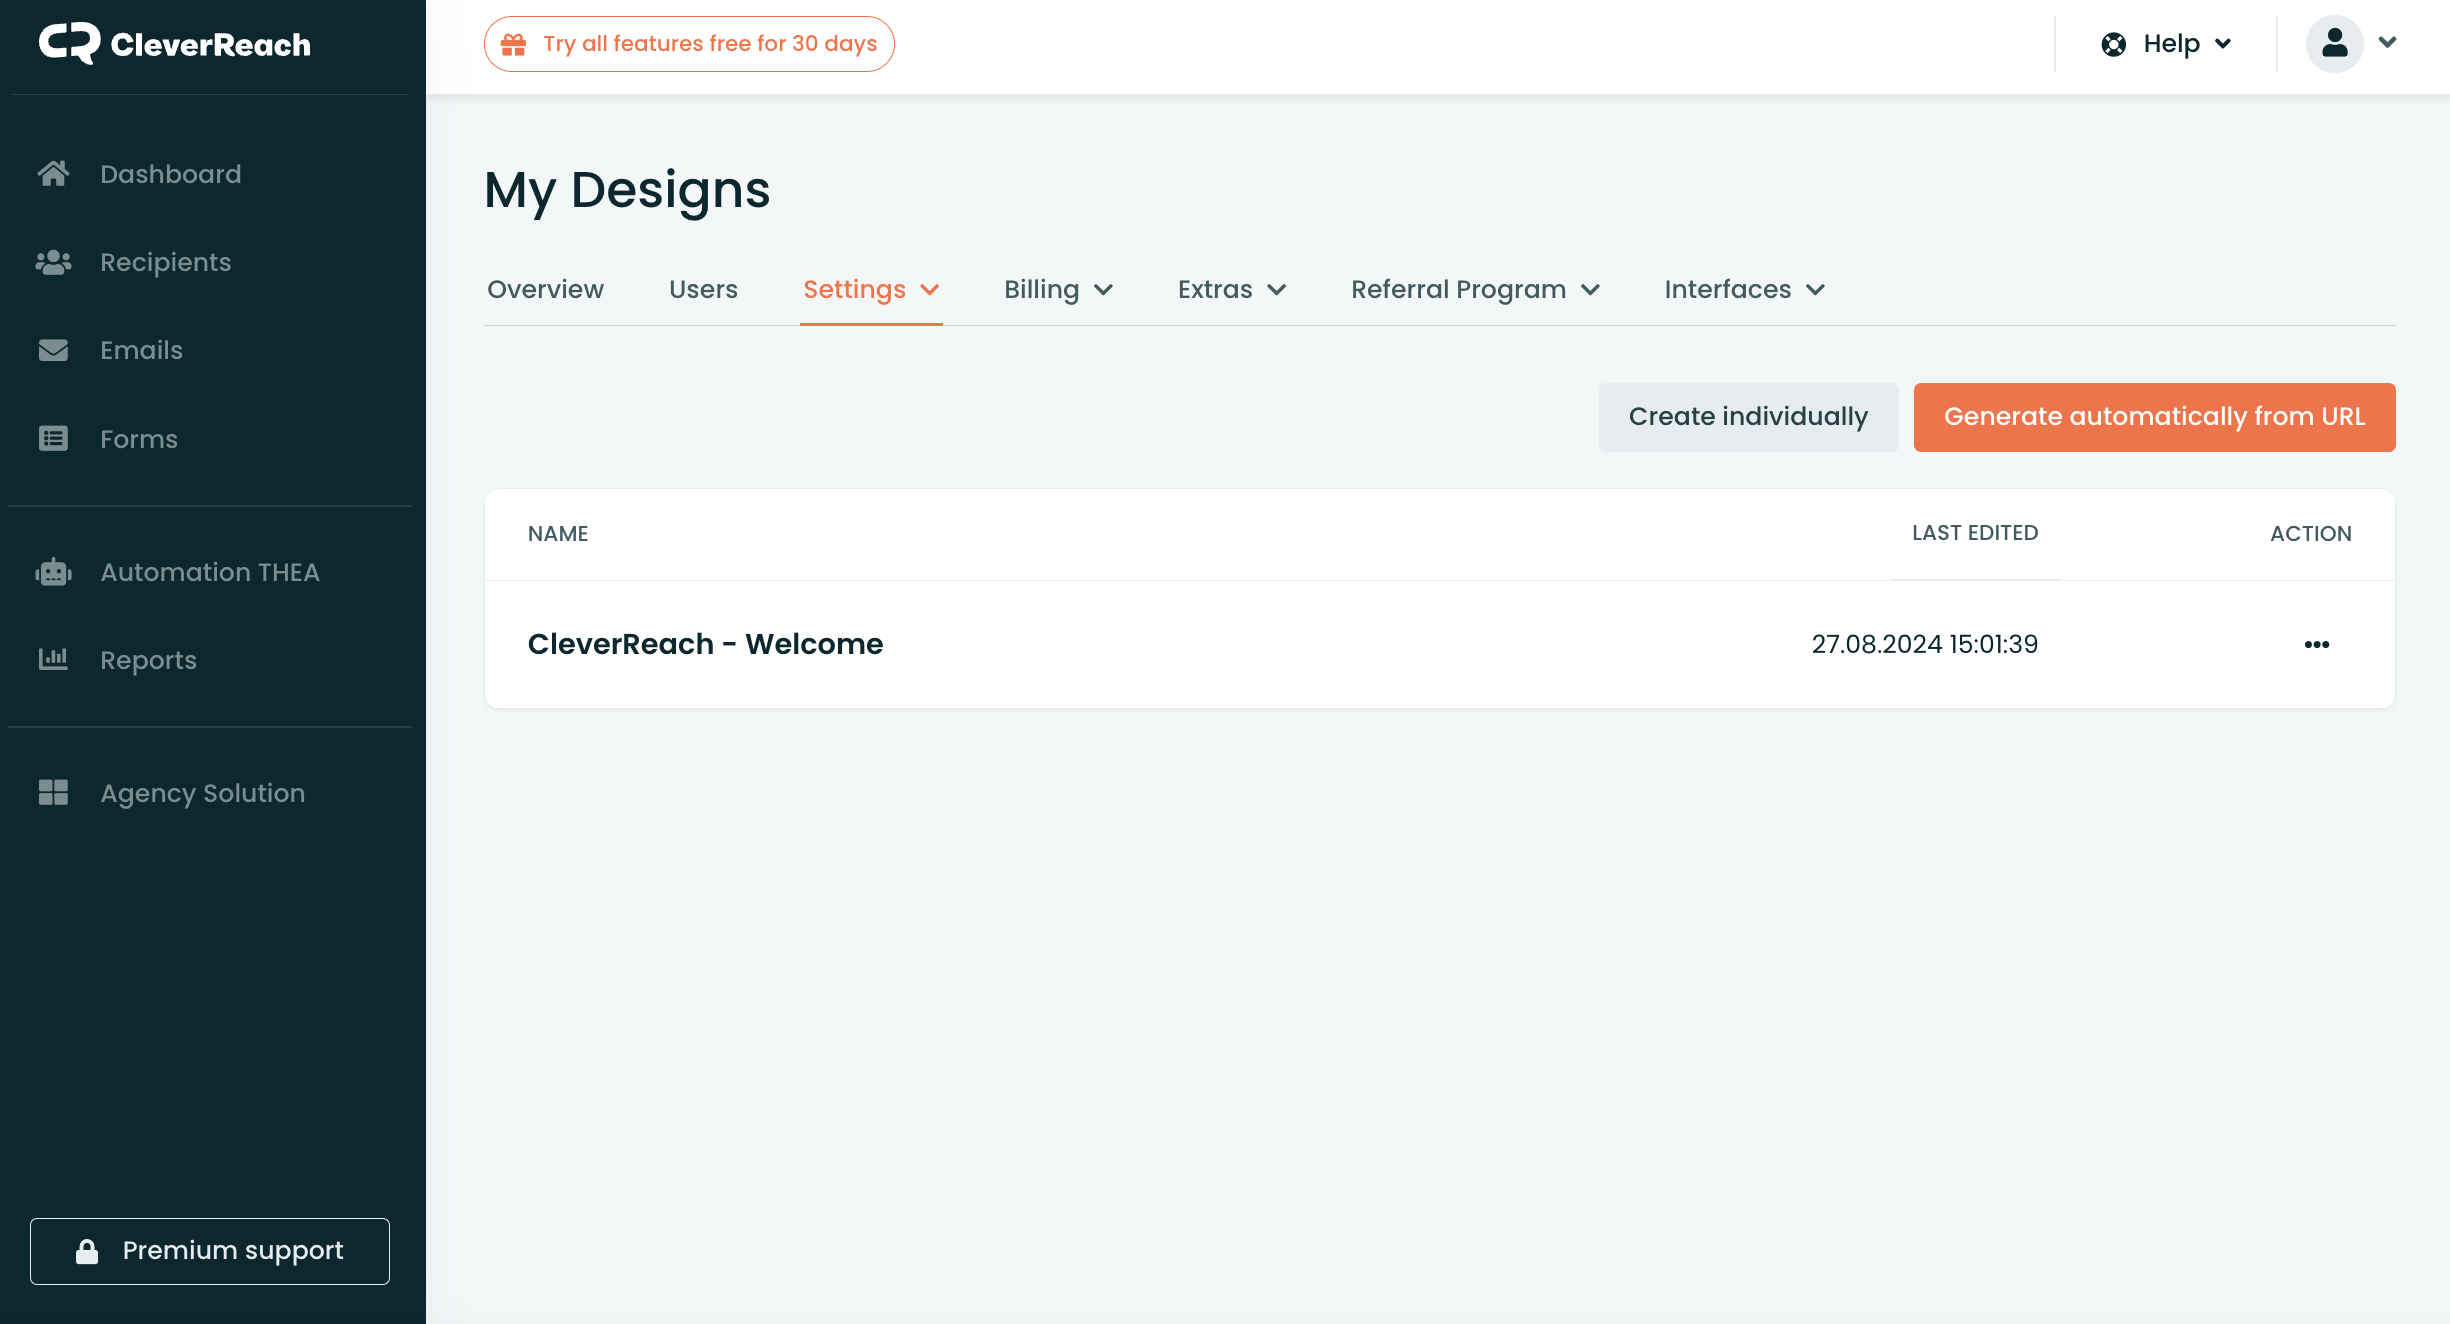The width and height of the screenshot is (2450, 1324).
Task: Click the Help label in header
Action: 2171,44
